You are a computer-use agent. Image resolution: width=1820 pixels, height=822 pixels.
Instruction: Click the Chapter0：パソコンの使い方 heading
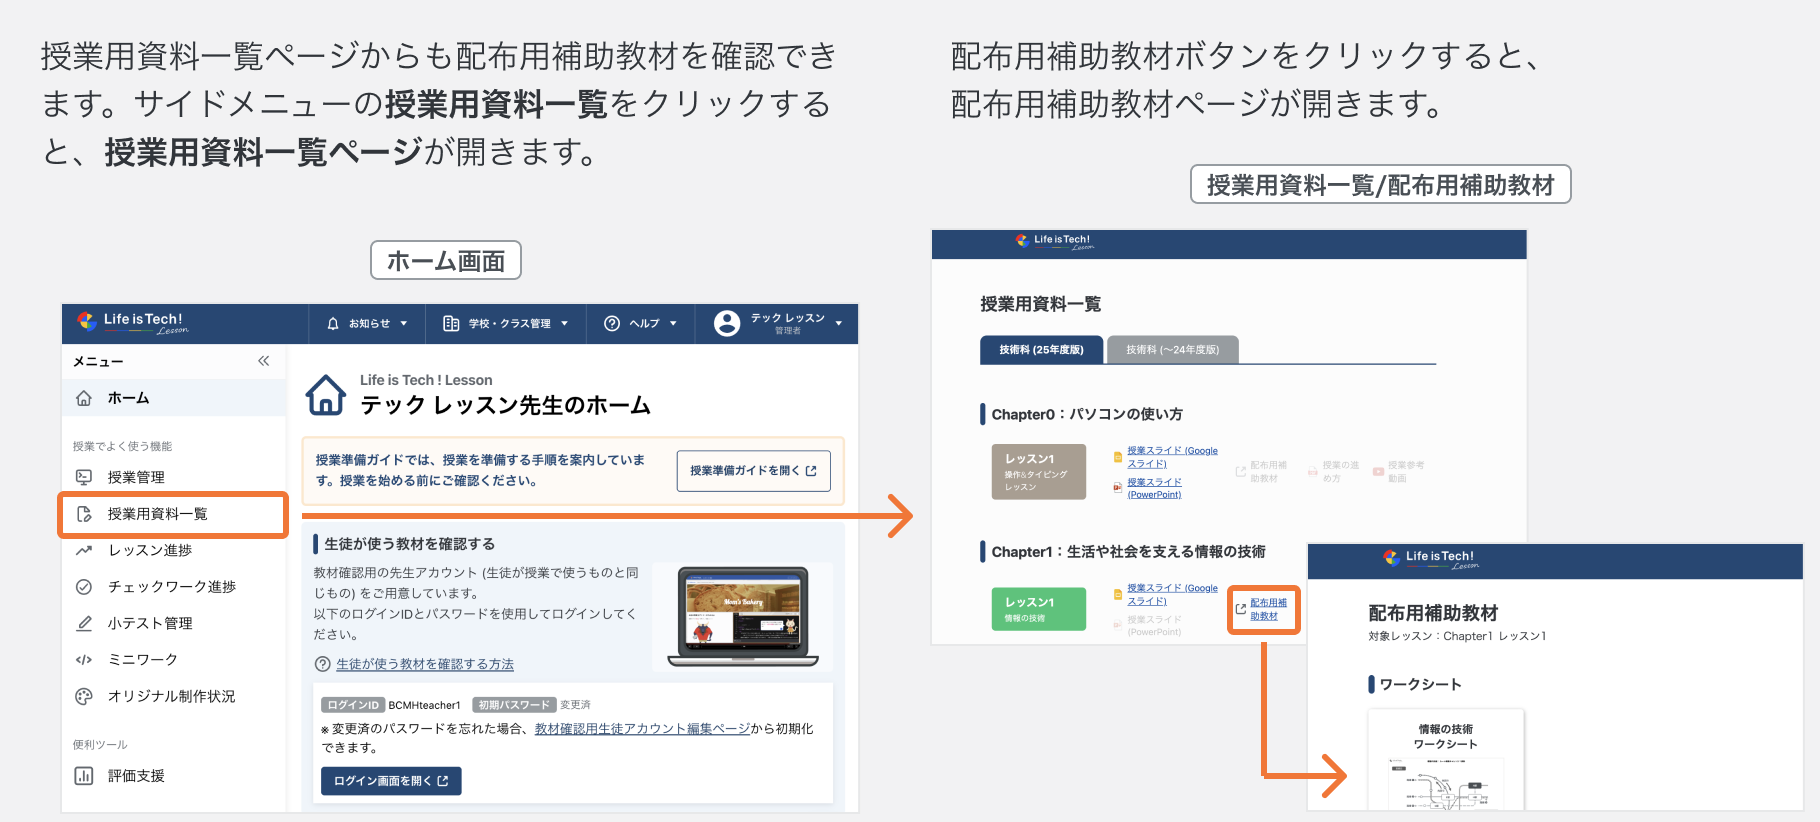[x=1087, y=414]
